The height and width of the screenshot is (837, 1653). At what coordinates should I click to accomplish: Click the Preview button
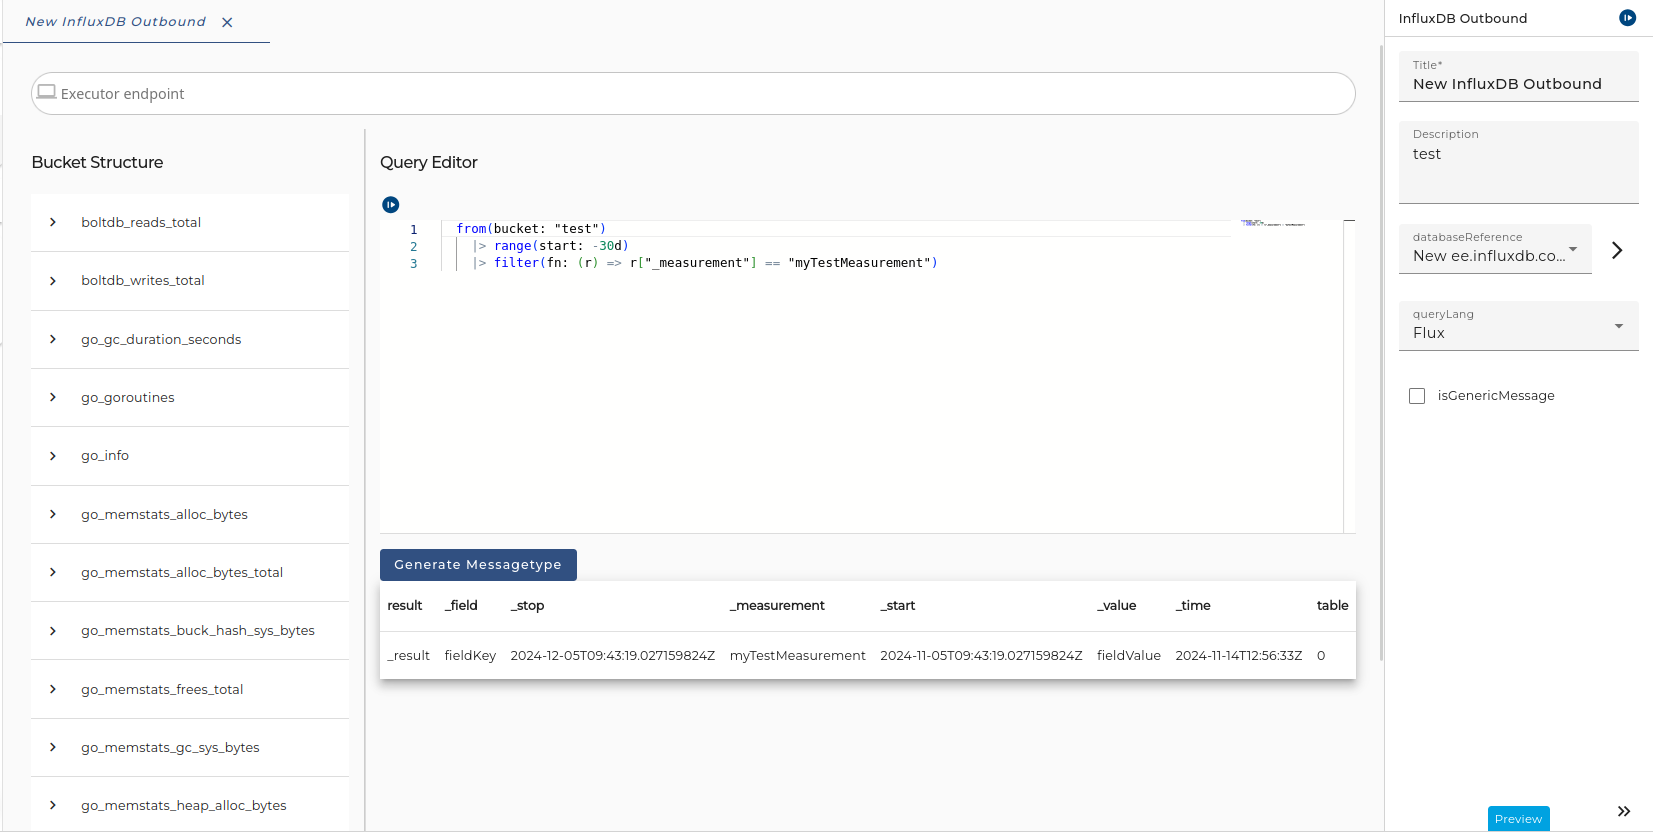[x=1518, y=819]
